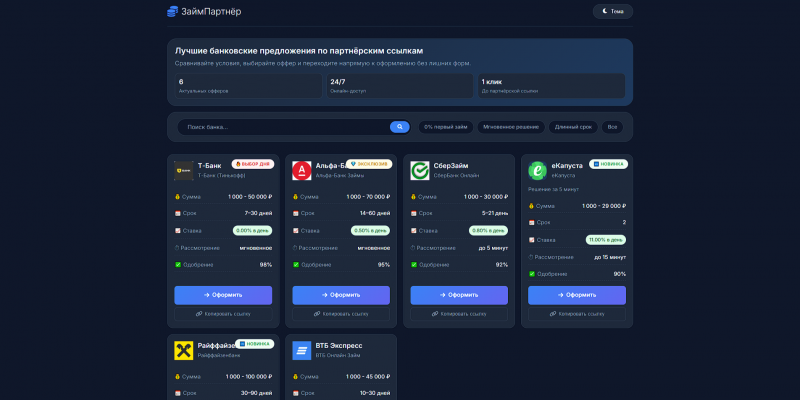Click the eКапуста green logo
The width and height of the screenshot is (800, 400).
[537, 171]
